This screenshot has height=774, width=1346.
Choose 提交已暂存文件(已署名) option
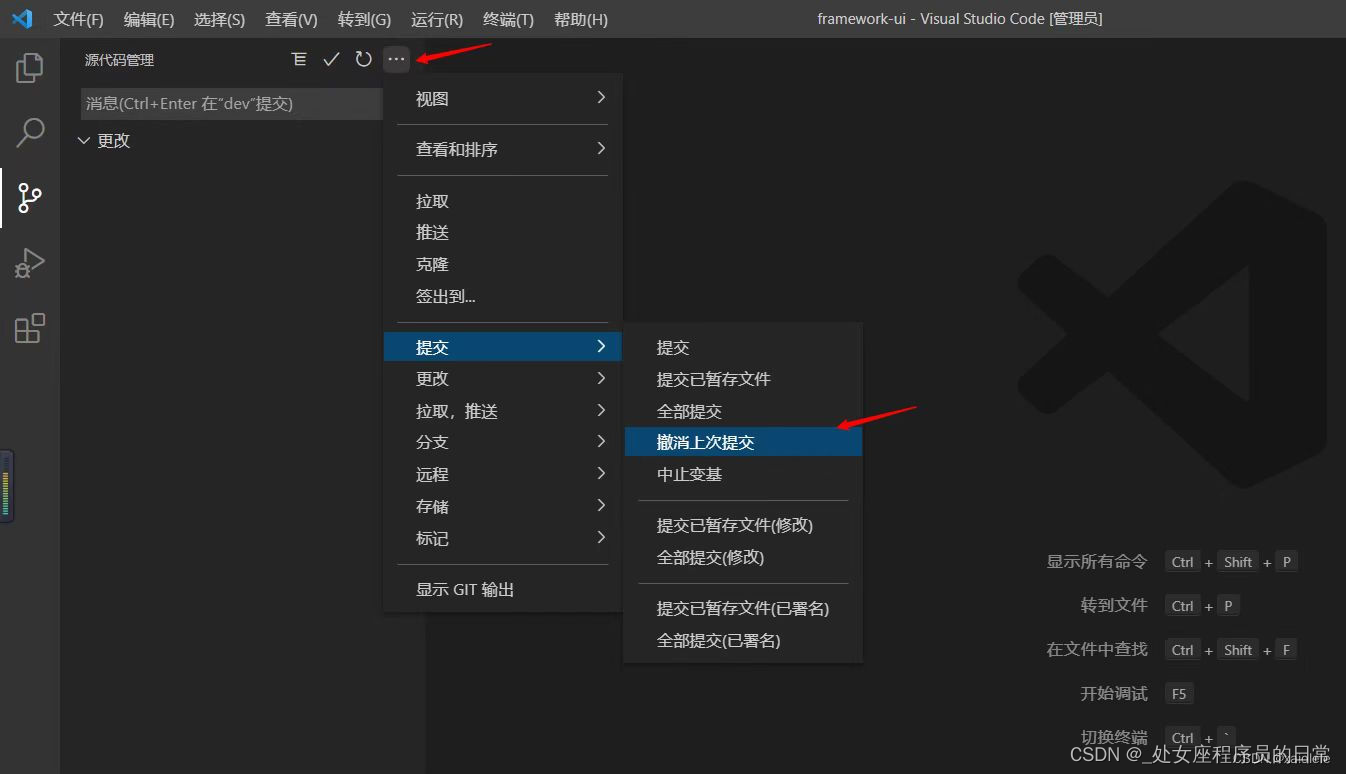click(x=743, y=608)
